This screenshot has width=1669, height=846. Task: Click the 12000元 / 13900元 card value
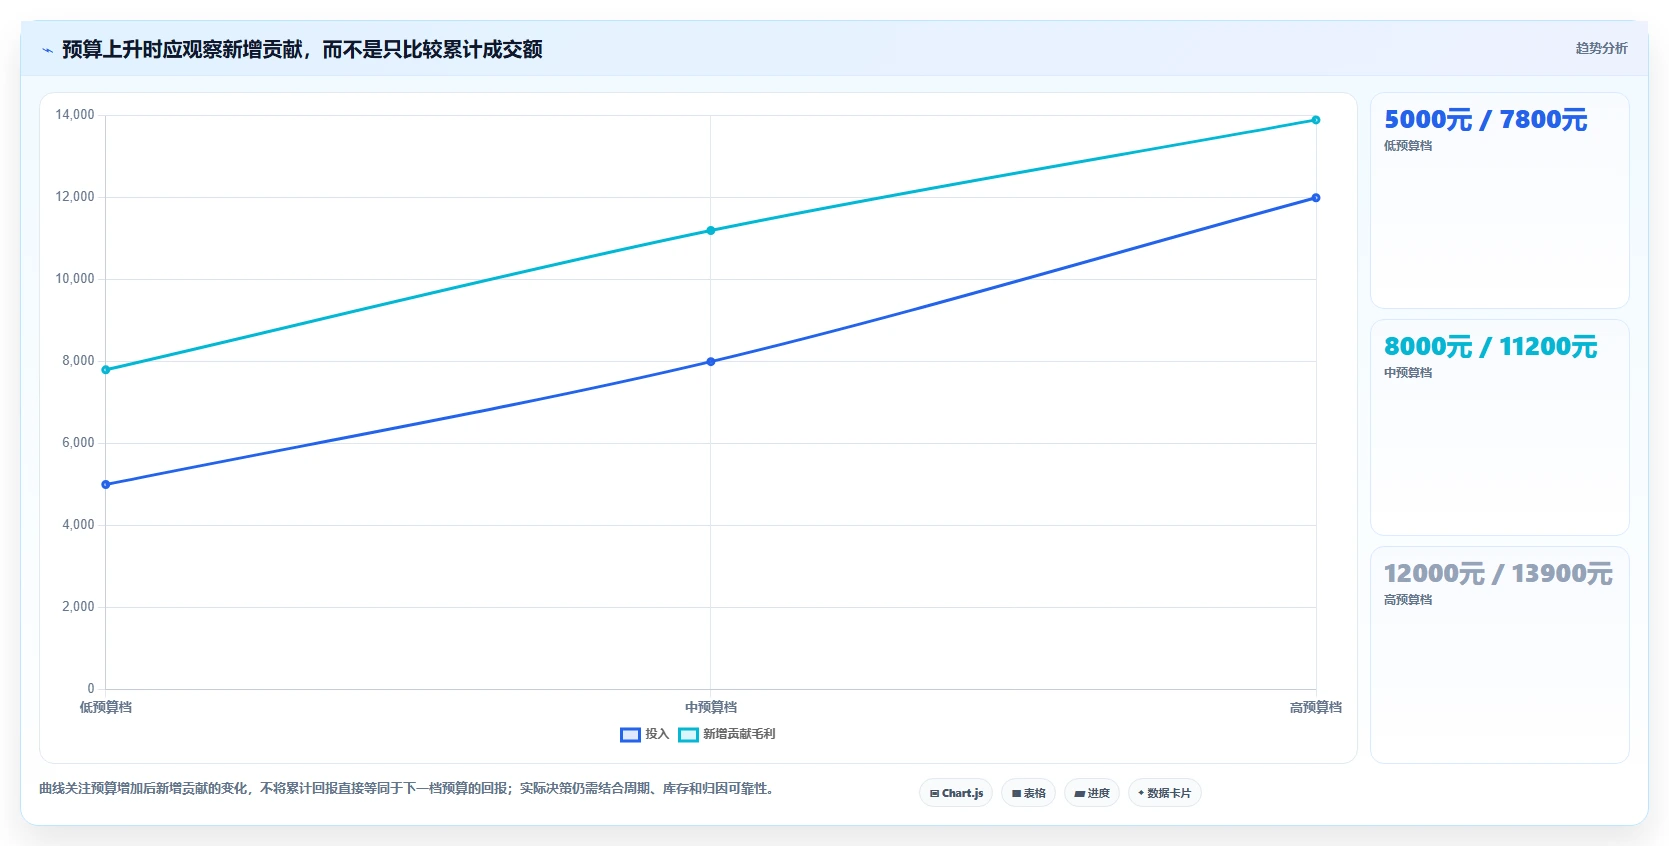point(1498,574)
